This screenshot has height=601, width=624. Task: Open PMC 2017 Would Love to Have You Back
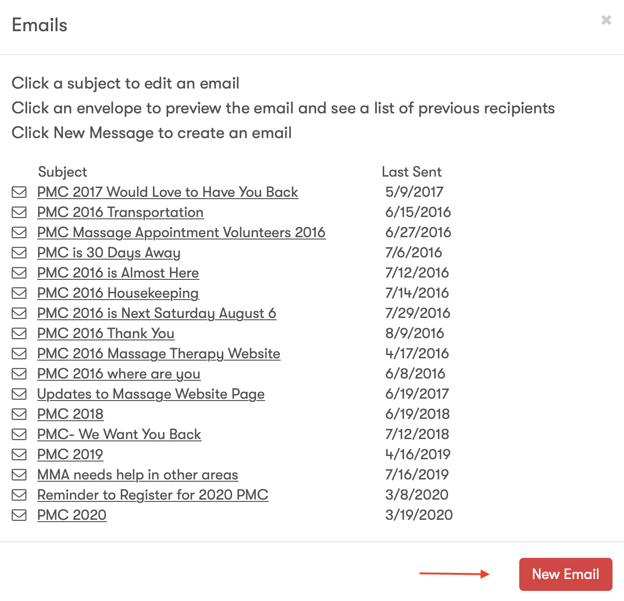pyautogui.click(x=167, y=192)
